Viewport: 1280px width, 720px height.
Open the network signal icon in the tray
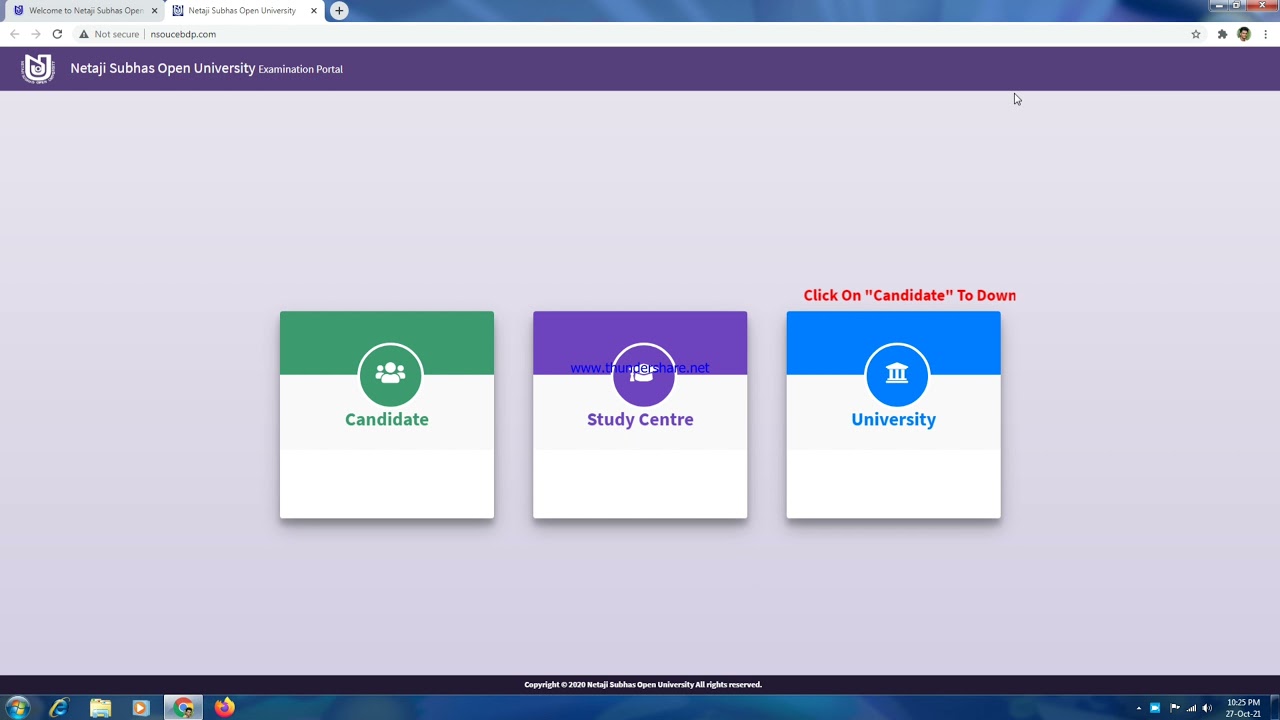(1191, 708)
